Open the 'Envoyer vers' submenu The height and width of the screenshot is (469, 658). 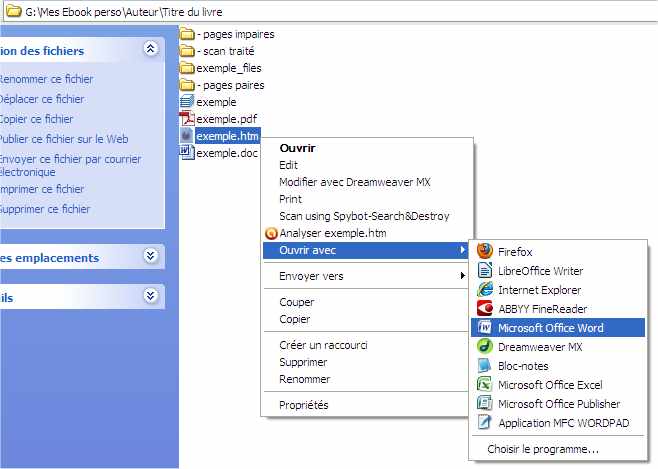[x=366, y=276]
